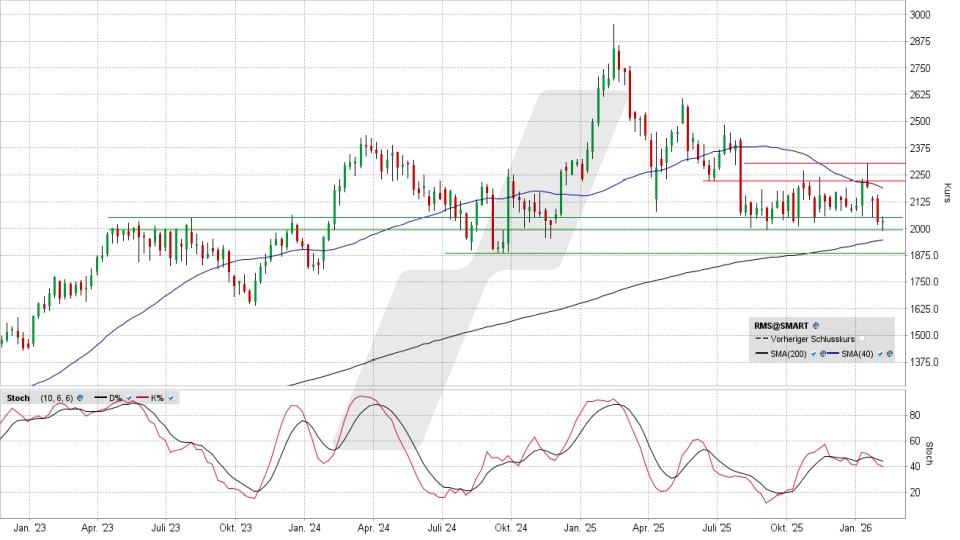
Task: Click the Okt. '23 date axis label
Action: (x=235, y=527)
